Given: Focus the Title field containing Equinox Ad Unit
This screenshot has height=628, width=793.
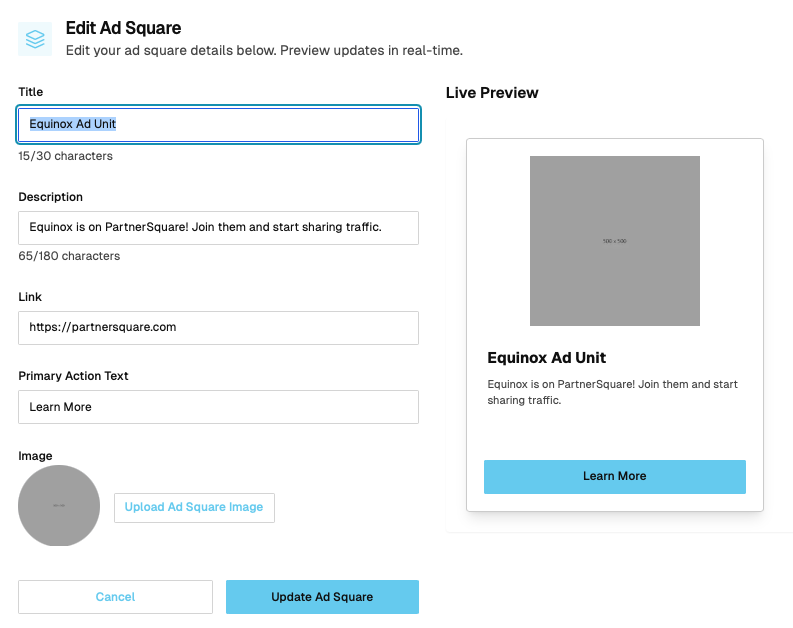Looking at the screenshot, I should [x=218, y=124].
